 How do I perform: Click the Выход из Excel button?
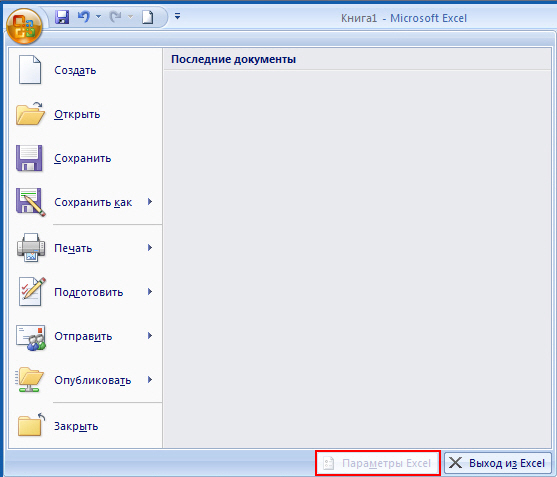pyautogui.click(x=497, y=463)
